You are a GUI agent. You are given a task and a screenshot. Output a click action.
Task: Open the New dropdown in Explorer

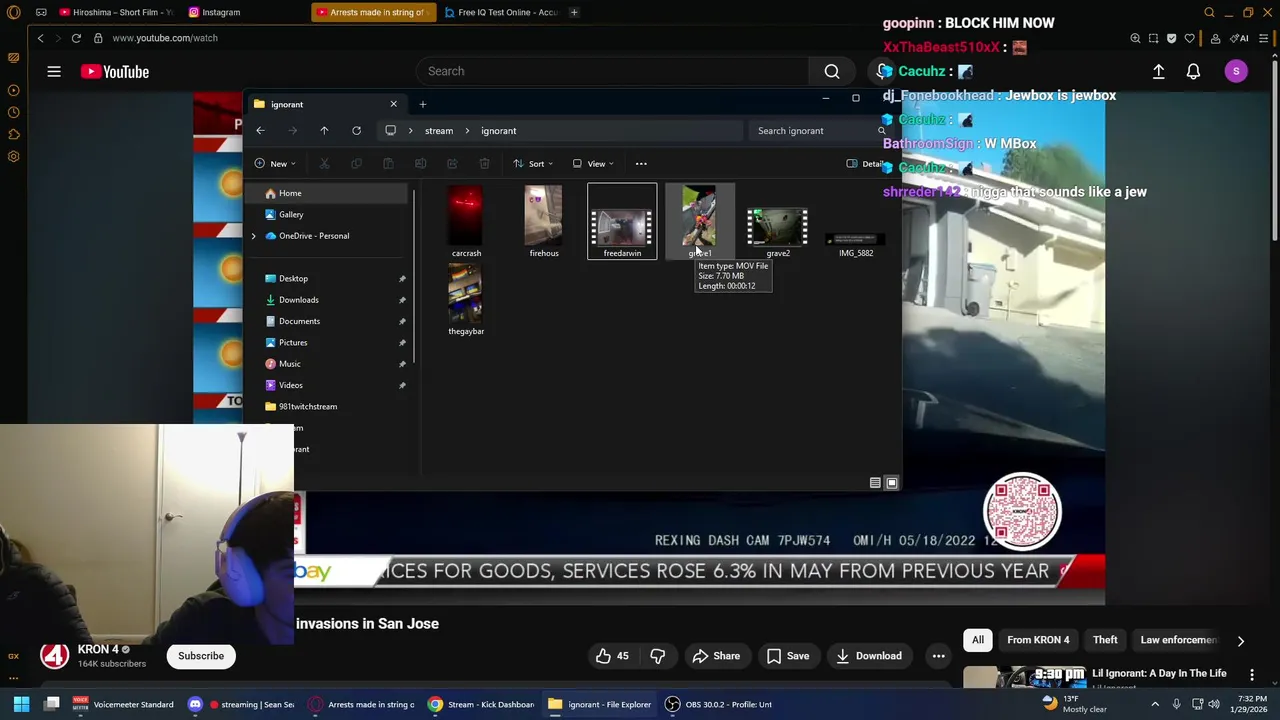[x=275, y=163]
